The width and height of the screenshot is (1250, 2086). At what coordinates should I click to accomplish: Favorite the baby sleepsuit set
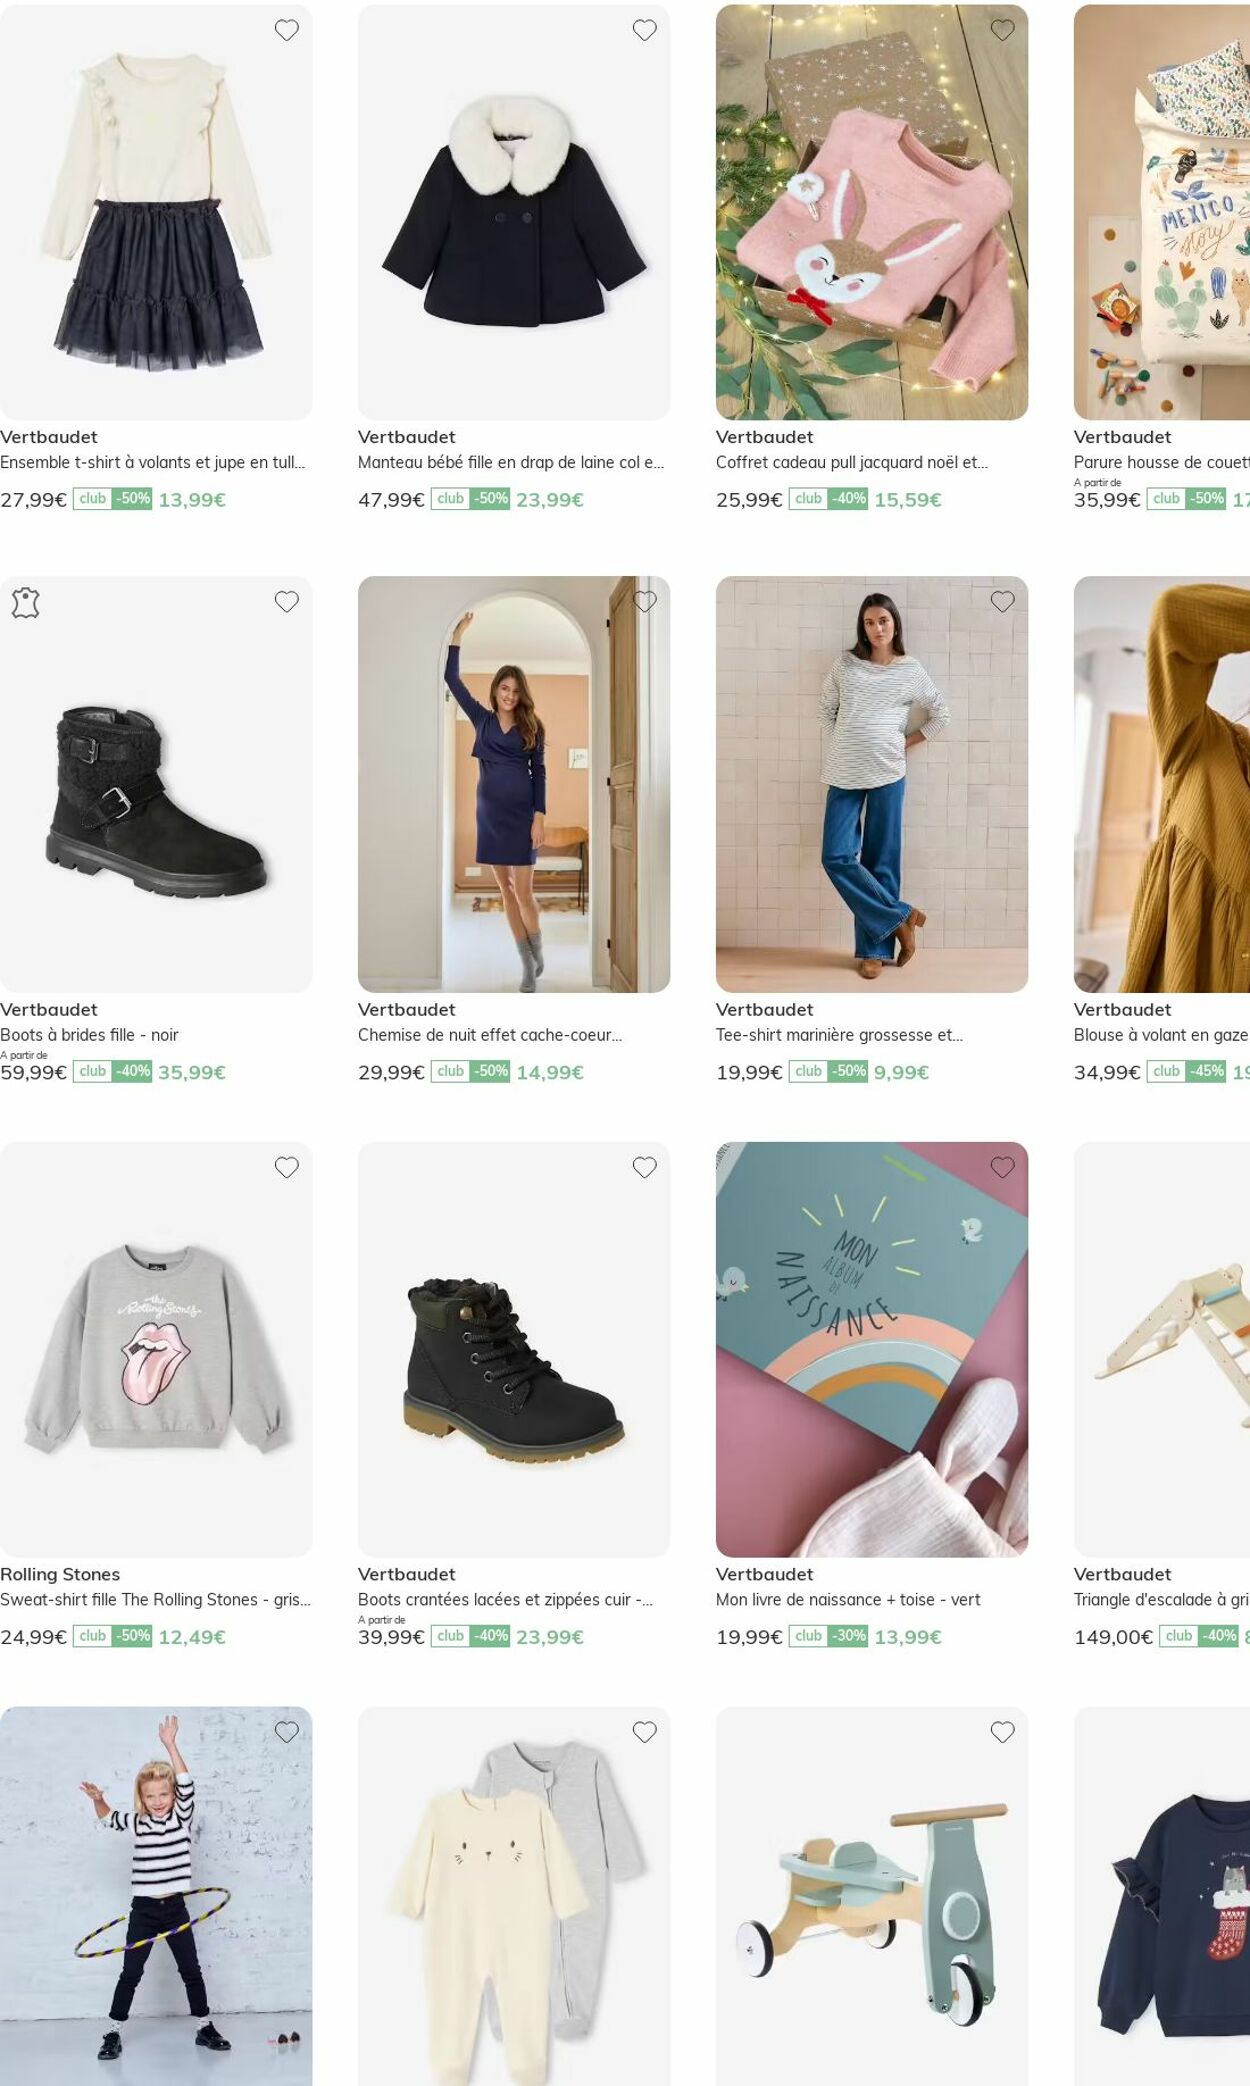click(x=645, y=1732)
